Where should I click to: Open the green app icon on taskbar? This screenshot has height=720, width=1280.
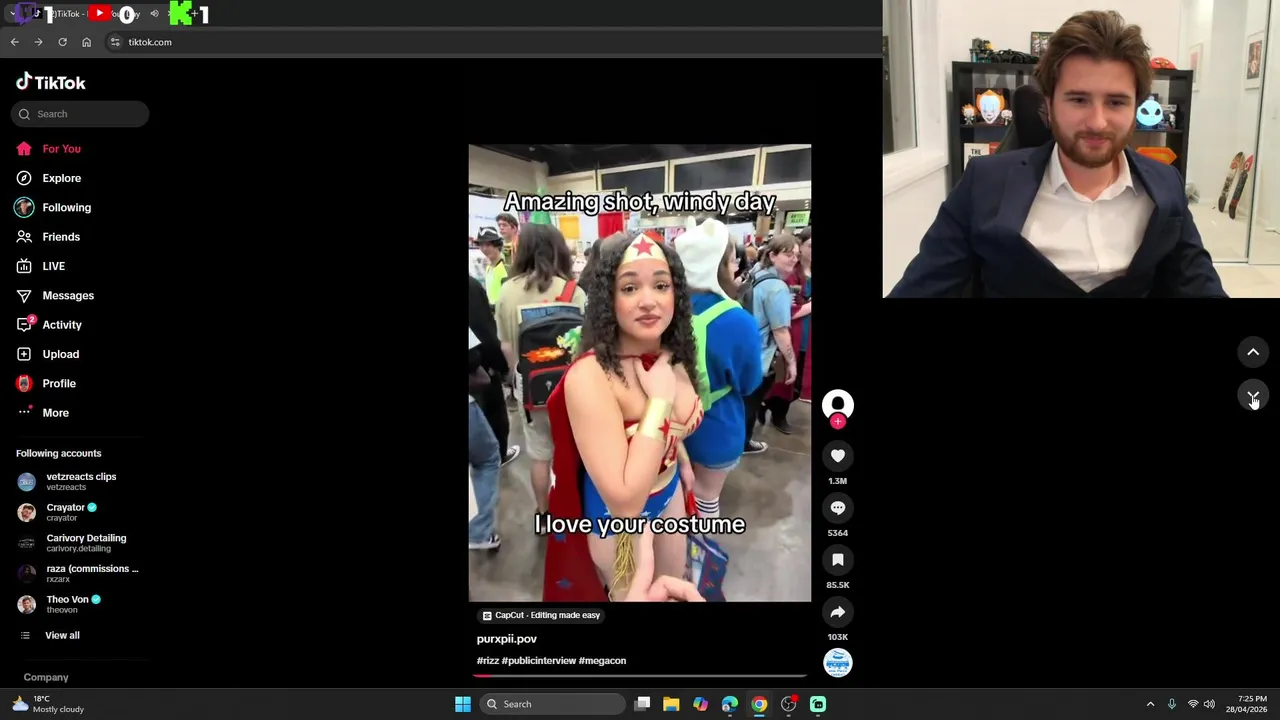[818, 704]
